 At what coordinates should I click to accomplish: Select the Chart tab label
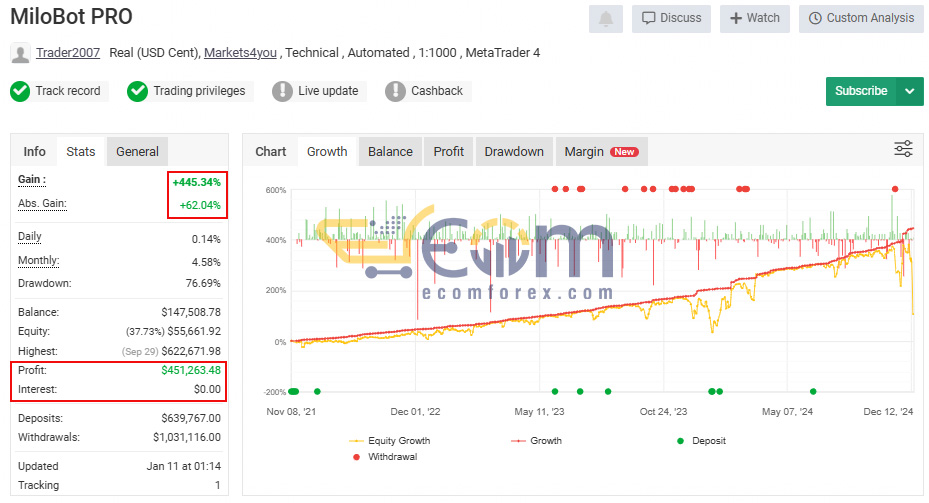(271, 152)
